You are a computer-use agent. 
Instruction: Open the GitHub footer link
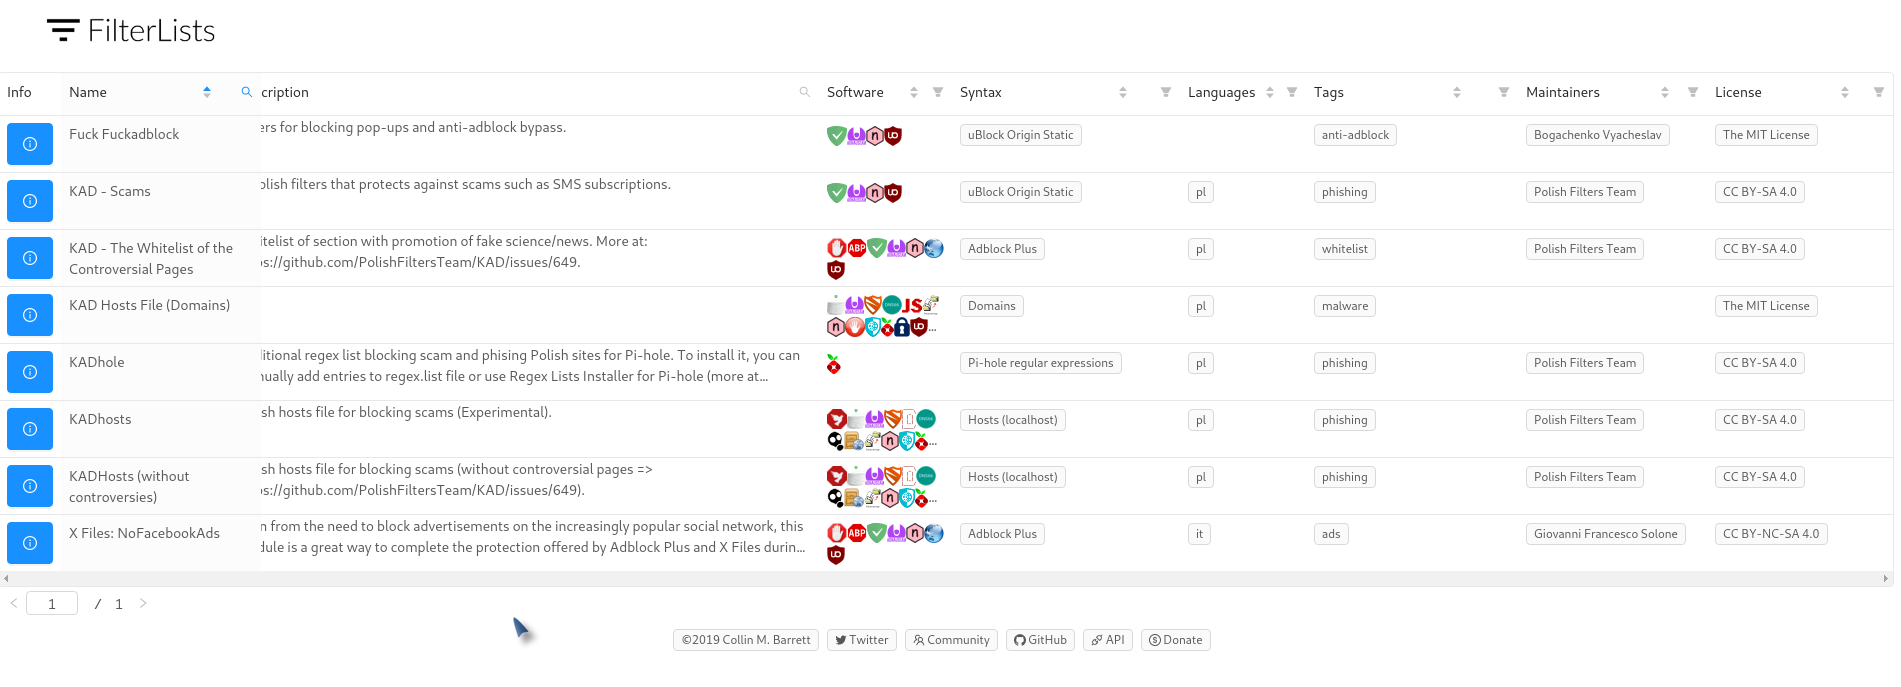(1040, 640)
